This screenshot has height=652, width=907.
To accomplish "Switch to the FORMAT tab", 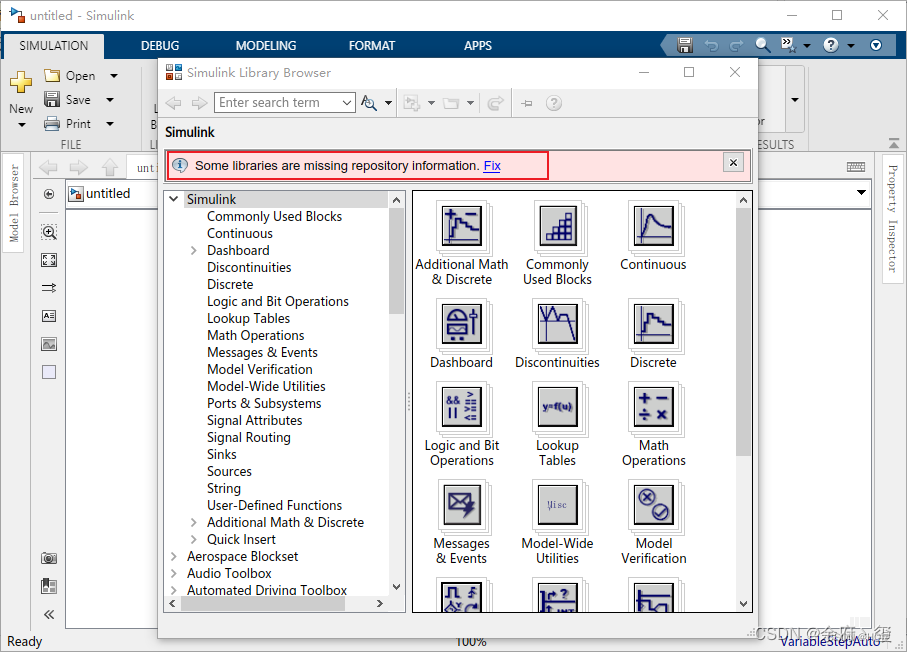I will 372,46.
